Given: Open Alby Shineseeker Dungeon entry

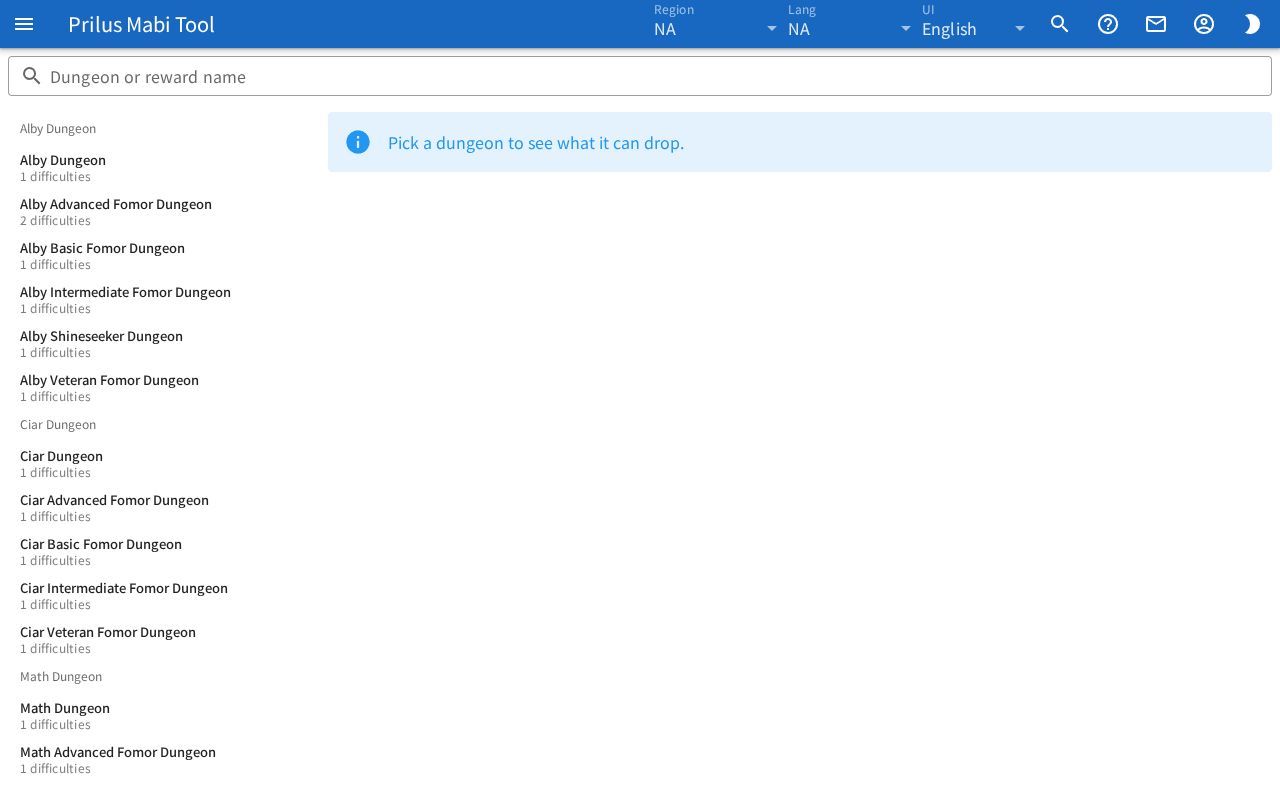Looking at the screenshot, I should (x=160, y=344).
